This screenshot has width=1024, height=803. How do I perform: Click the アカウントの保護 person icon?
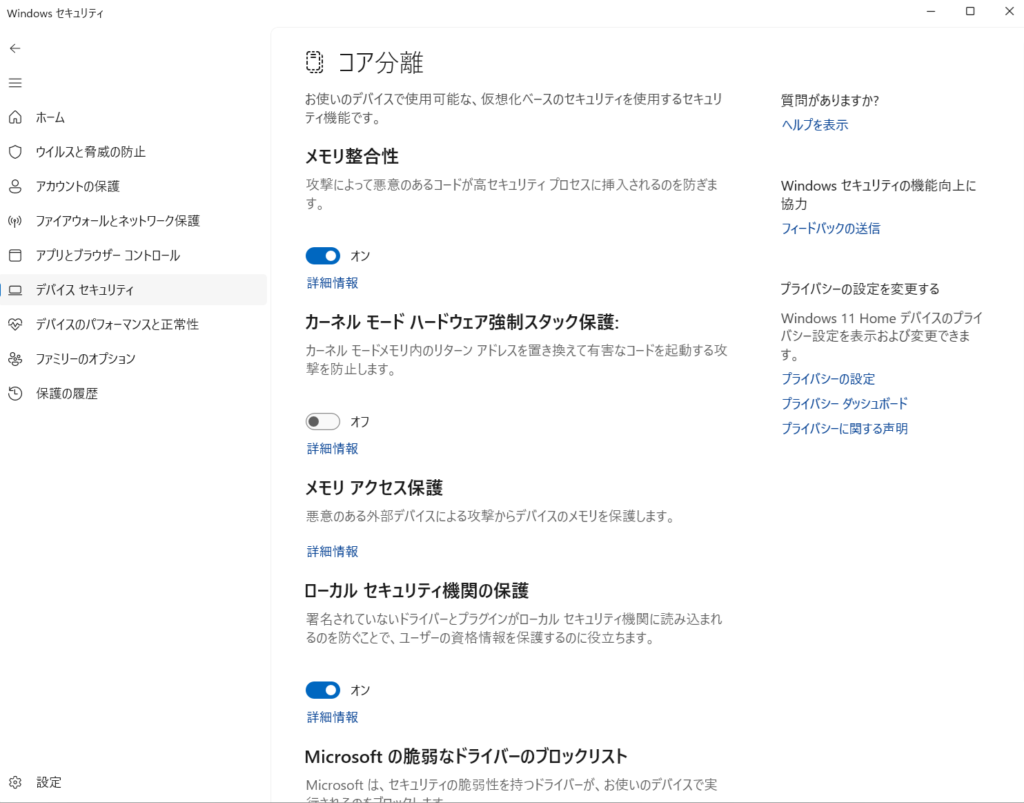(x=14, y=186)
